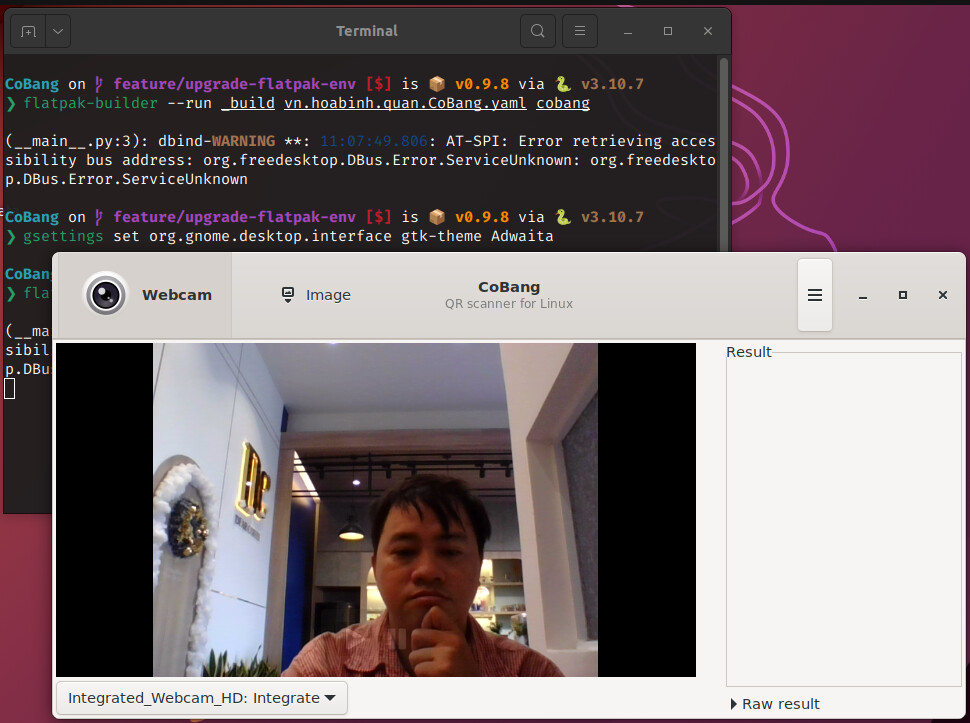Open the _build link in Terminal

pyautogui.click(x=247, y=103)
